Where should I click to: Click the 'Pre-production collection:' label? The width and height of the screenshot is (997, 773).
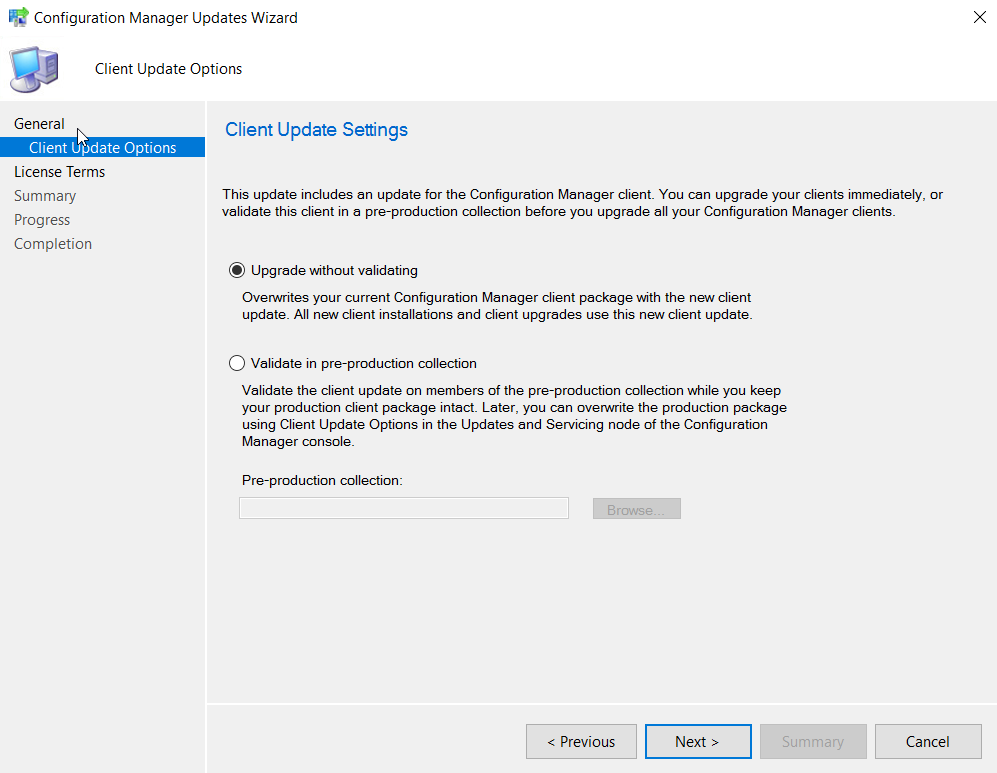coord(322,481)
